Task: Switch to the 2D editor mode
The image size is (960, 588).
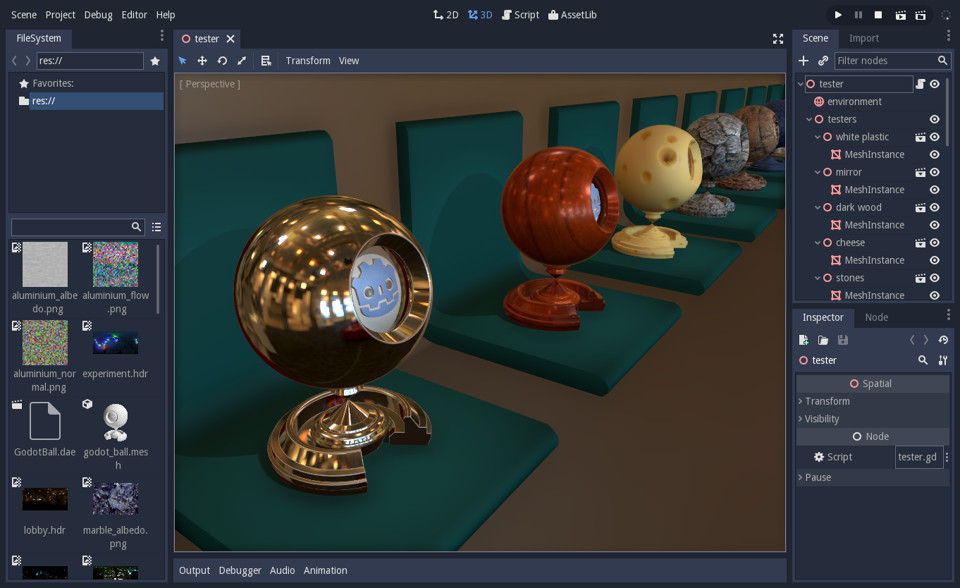Action: [448, 14]
